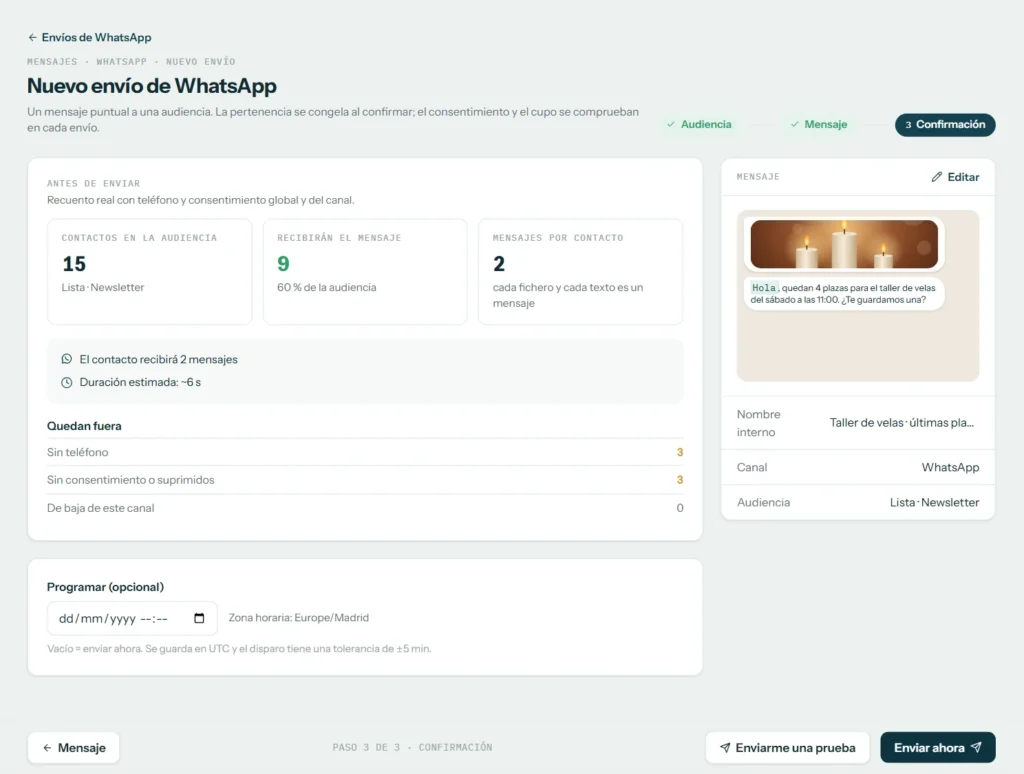This screenshot has height=774, width=1024.
Task: Click the message bubble starting with Hola
Action: point(844,293)
